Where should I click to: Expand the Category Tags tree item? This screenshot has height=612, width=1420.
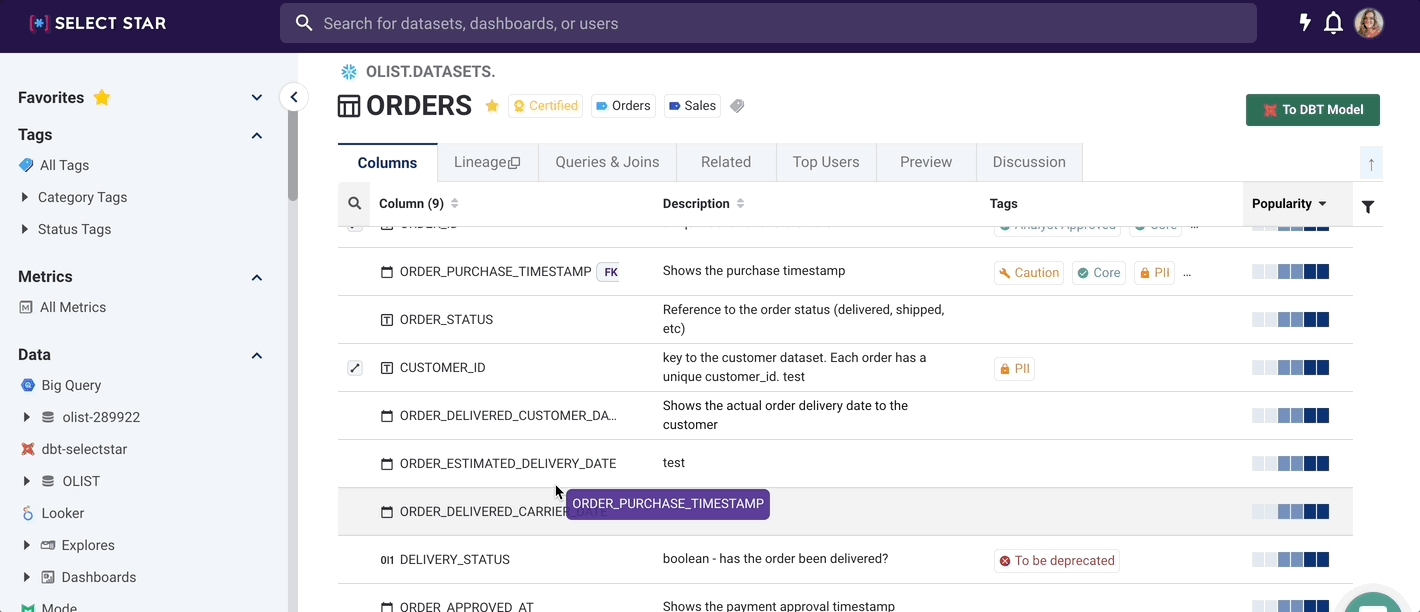pyautogui.click(x=25, y=198)
